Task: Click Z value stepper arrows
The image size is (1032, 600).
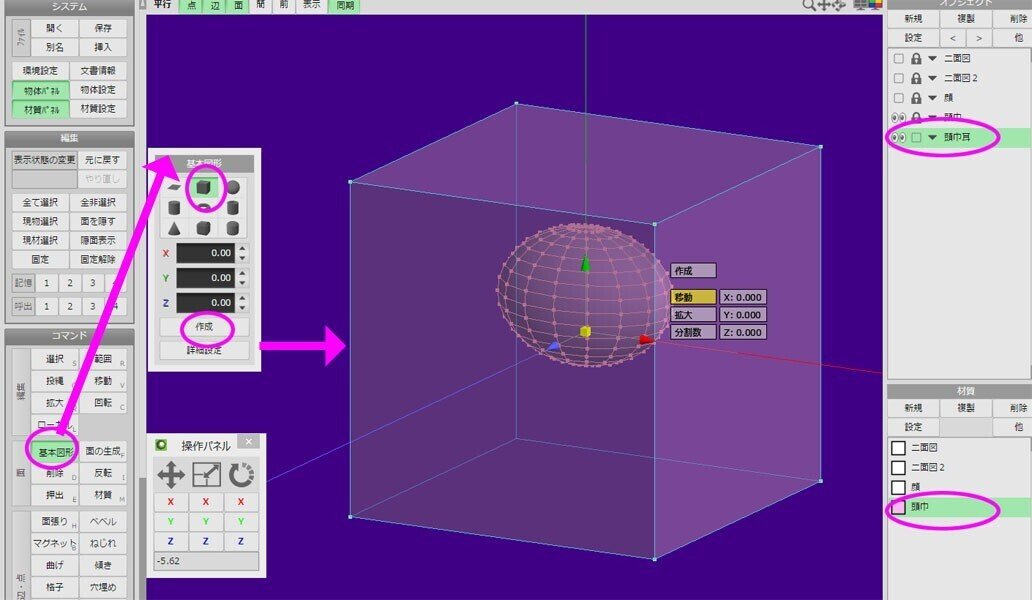Action: pyautogui.click(x=242, y=303)
